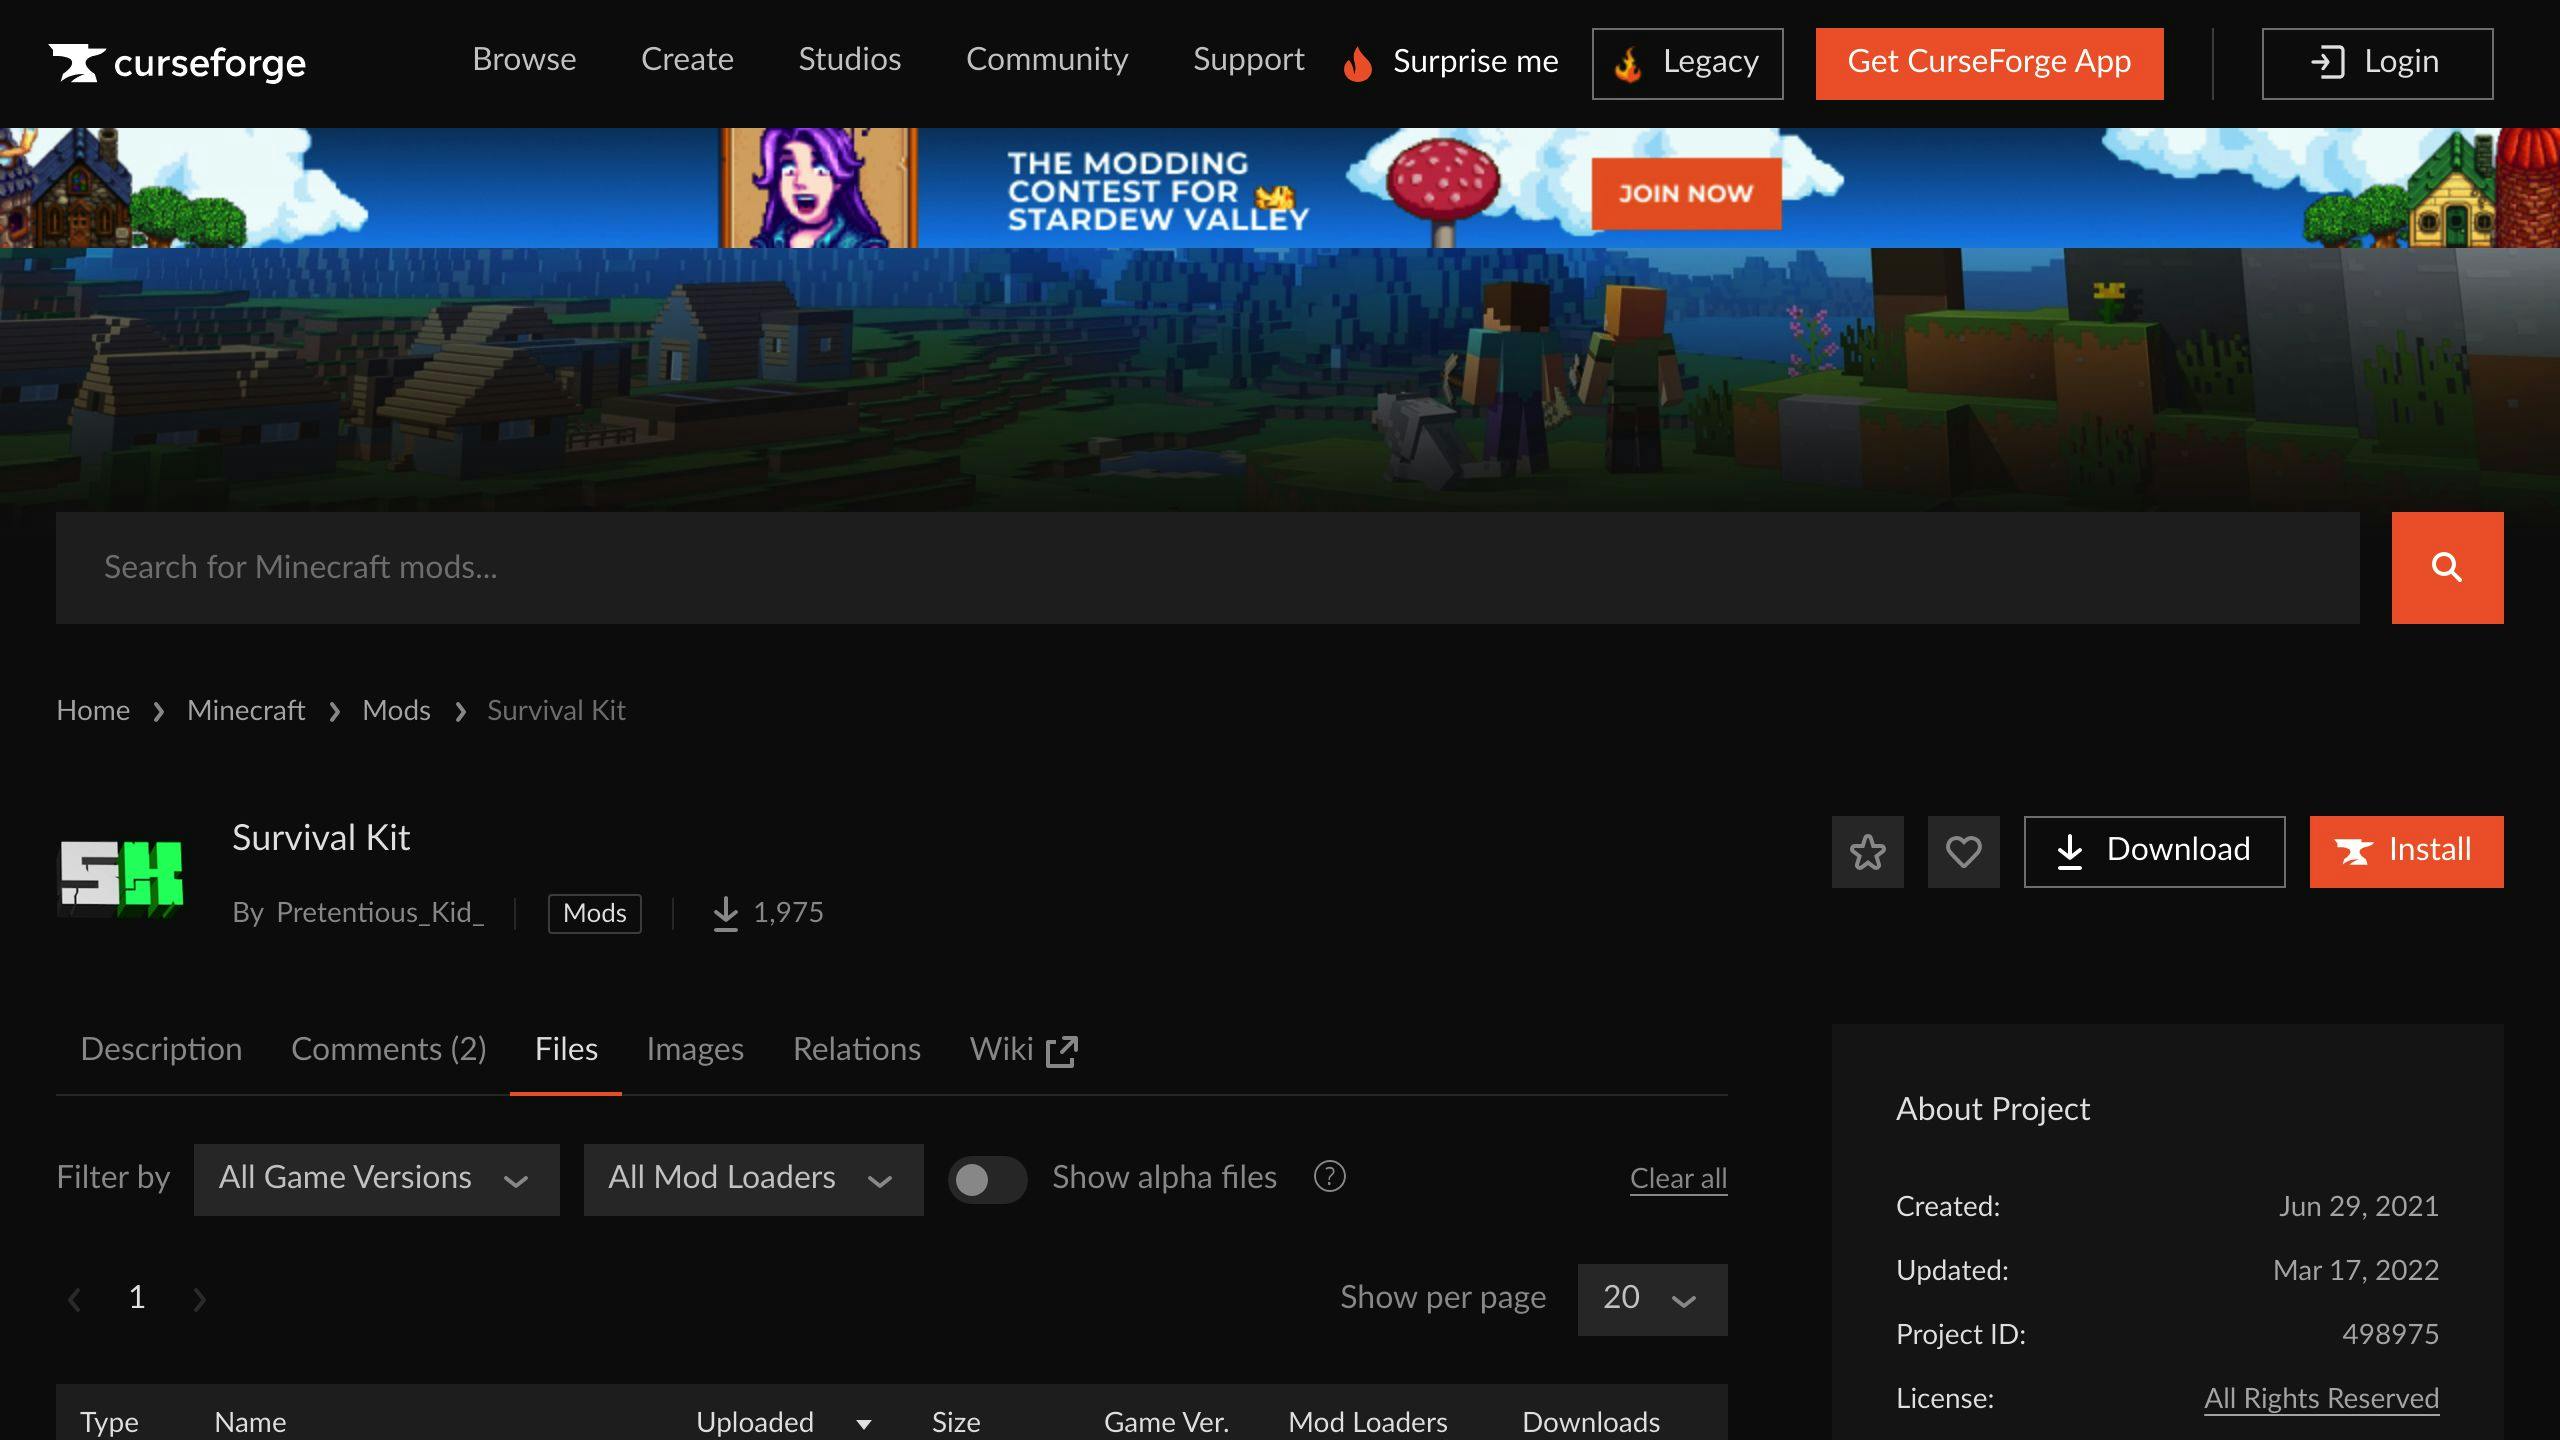Go to next page arrow

click(x=199, y=1299)
